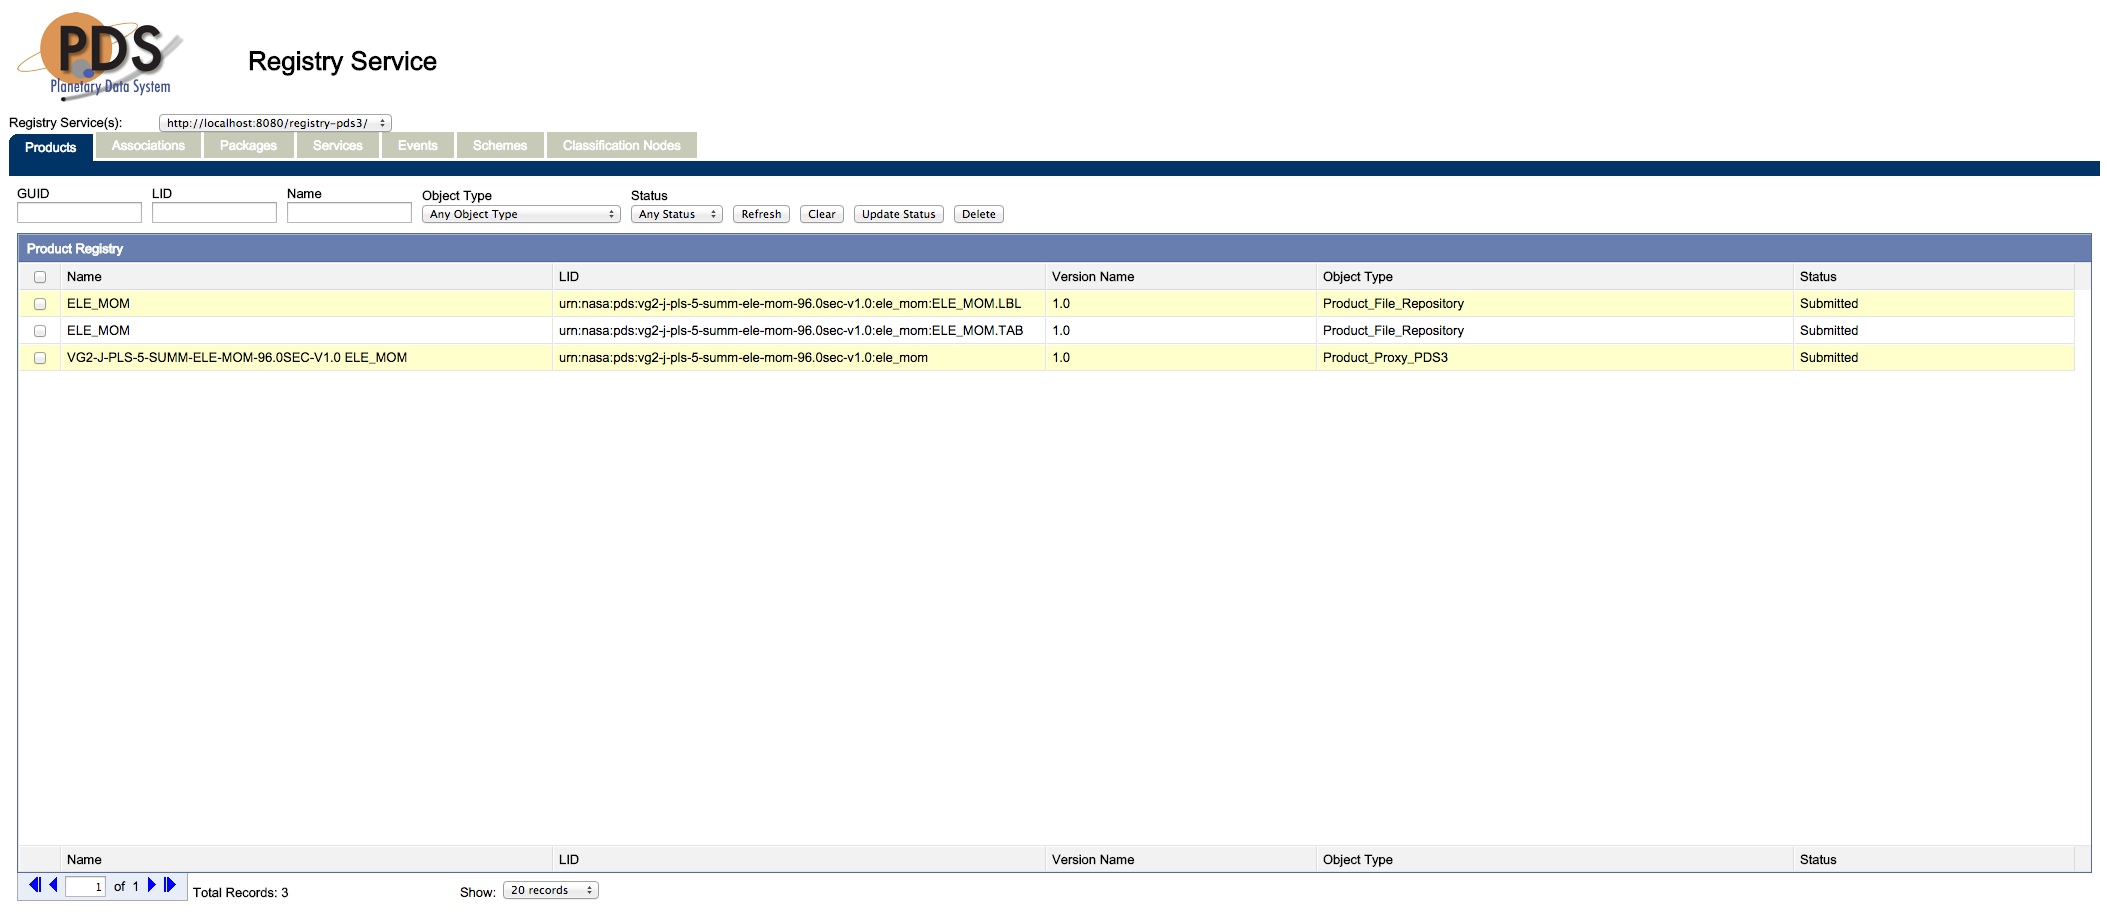The image size is (2106, 919).
Task: Click the Total Records: 3 text
Action: [240, 893]
